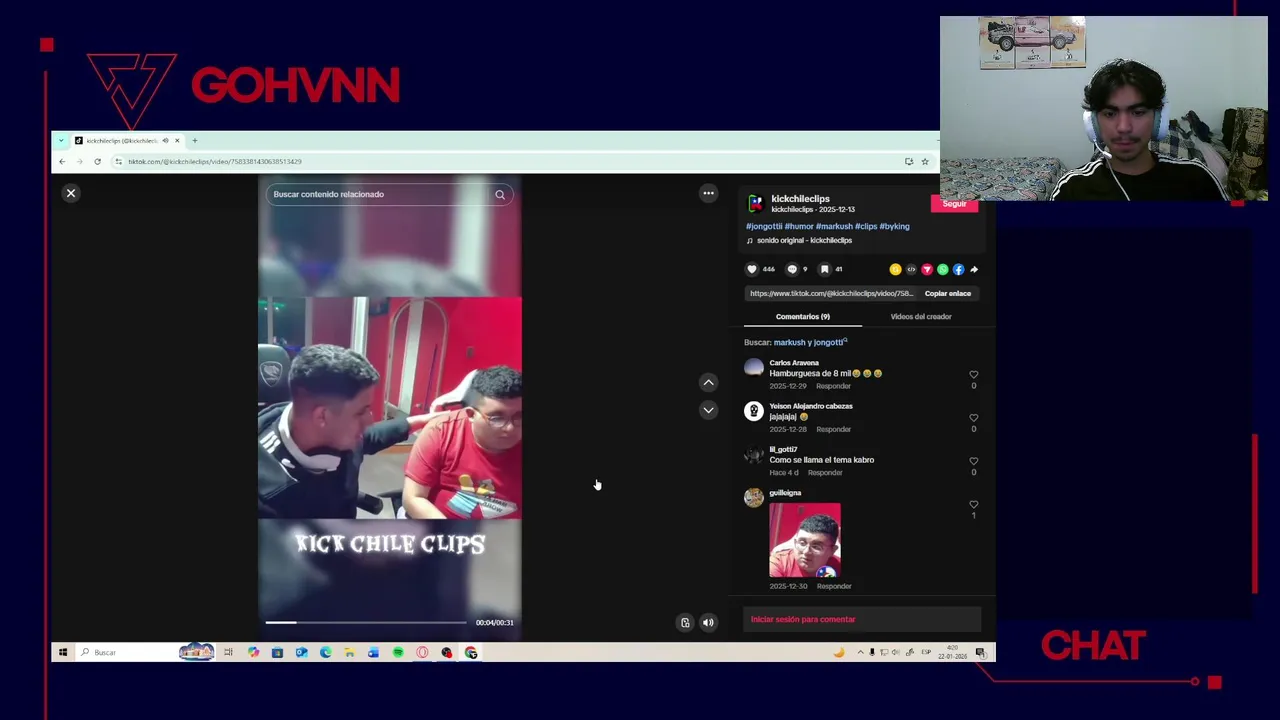The height and width of the screenshot is (720, 1280).
Task: Open the embed code icon
Action: (911, 269)
